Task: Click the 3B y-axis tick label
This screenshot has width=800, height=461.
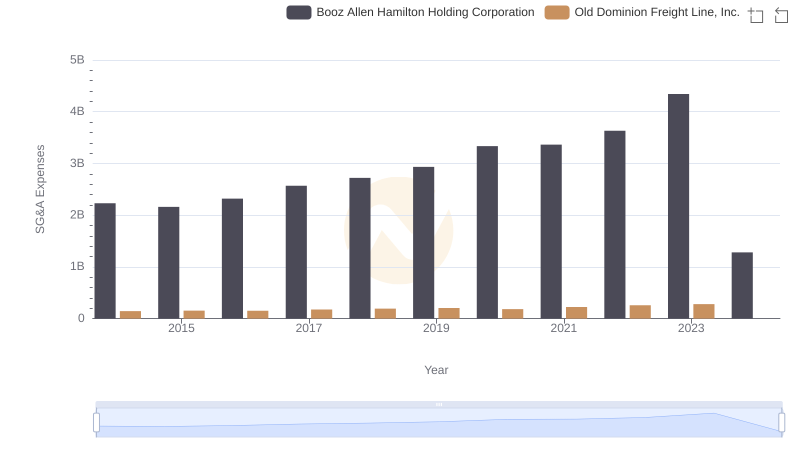Action: pyautogui.click(x=77, y=163)
